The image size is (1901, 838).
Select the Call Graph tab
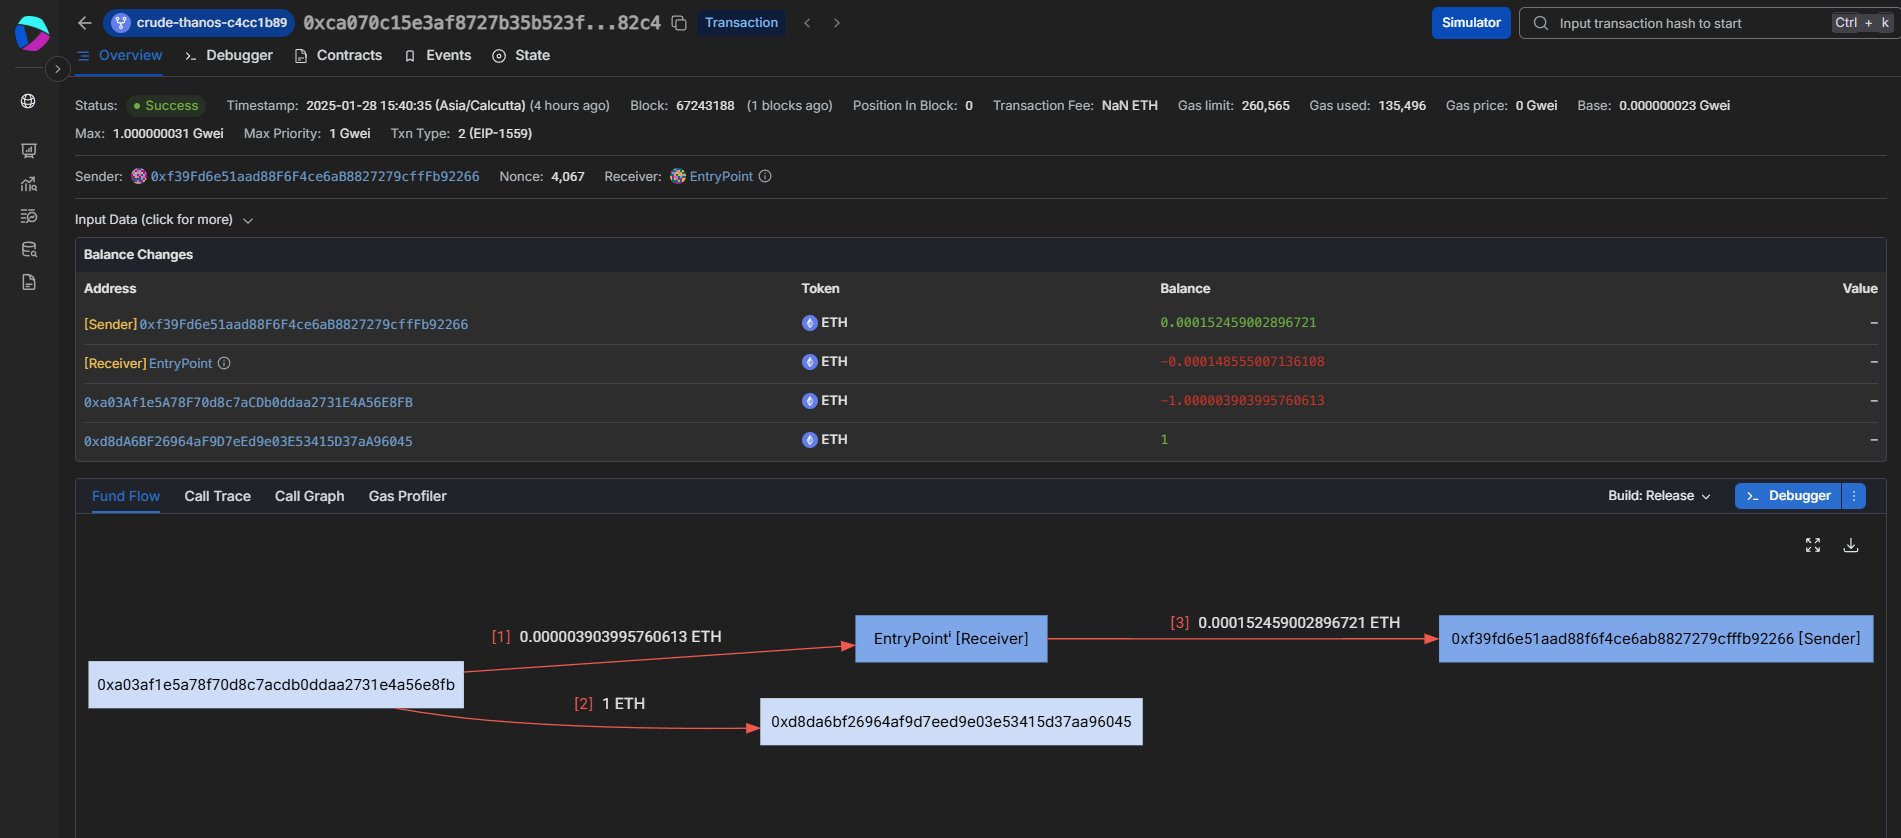[x=309, y=496]
